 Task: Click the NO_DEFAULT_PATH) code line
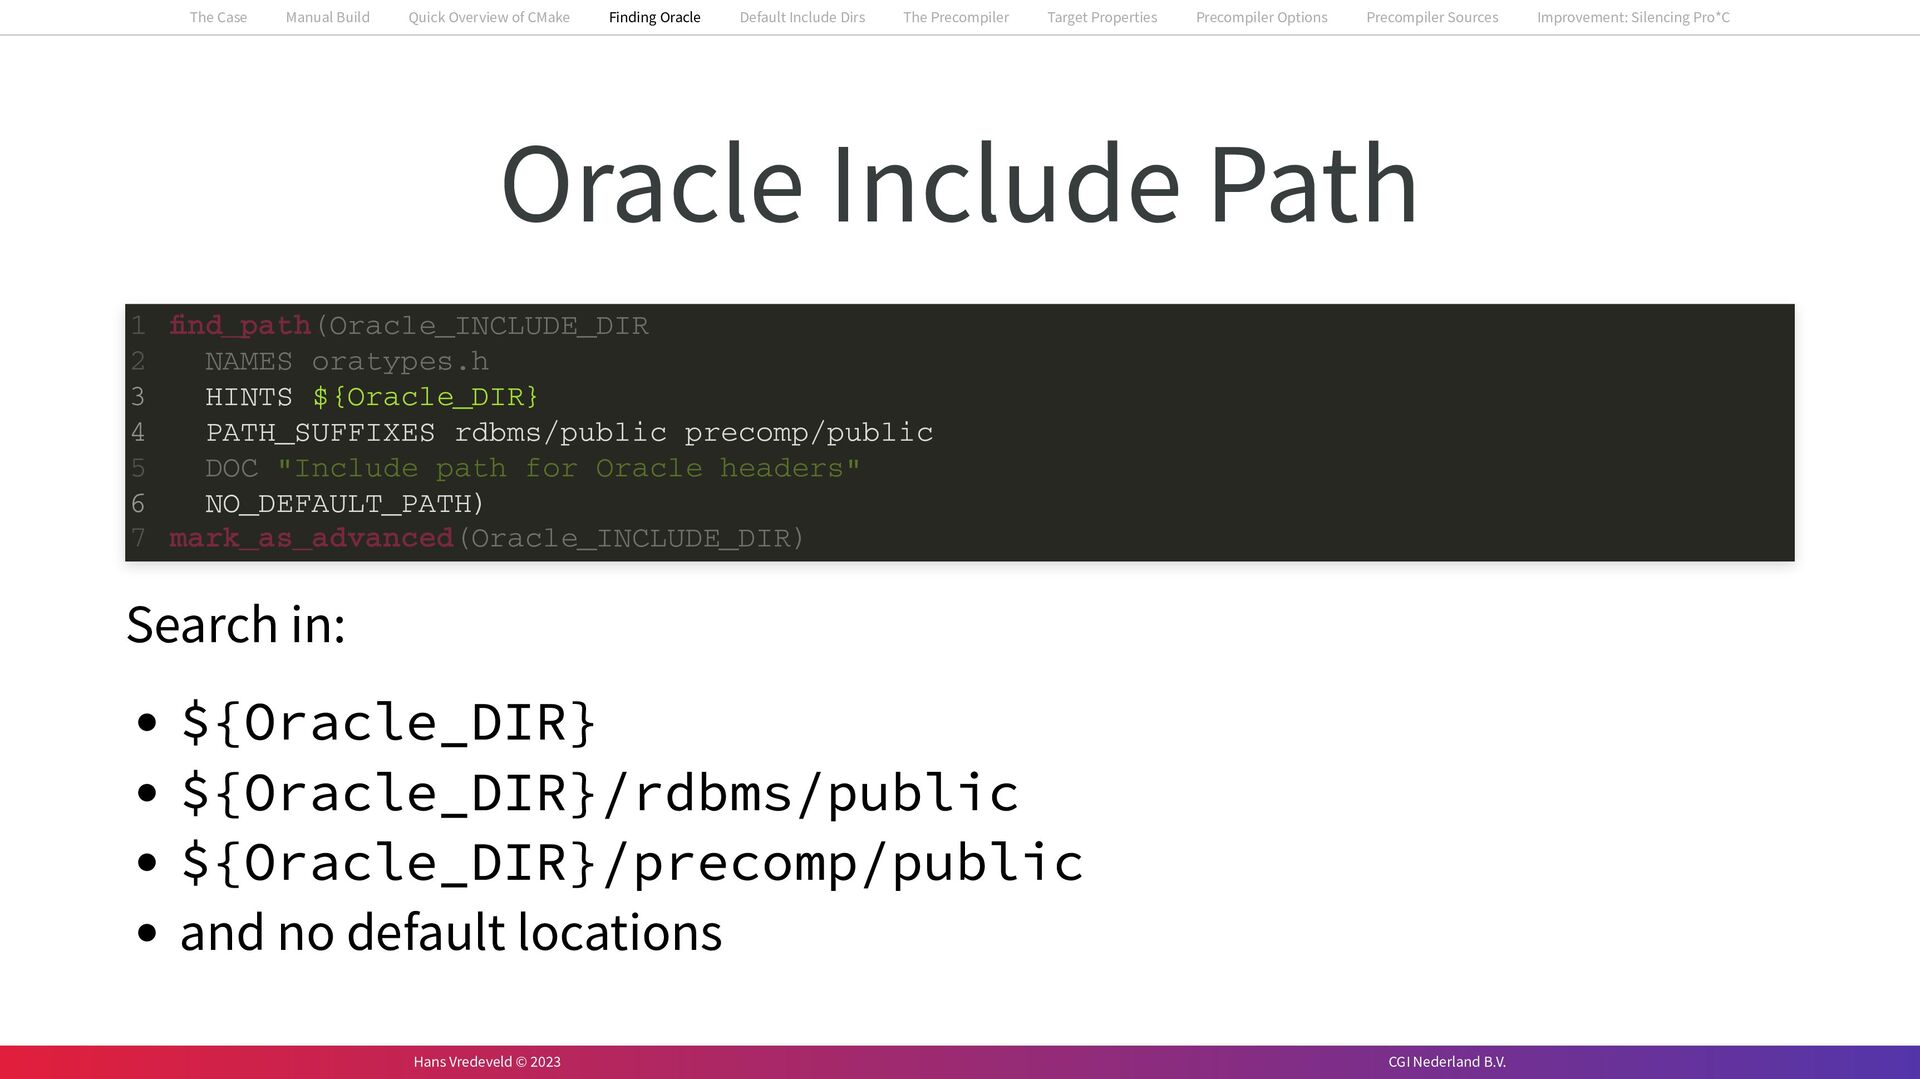click(344, 503)
